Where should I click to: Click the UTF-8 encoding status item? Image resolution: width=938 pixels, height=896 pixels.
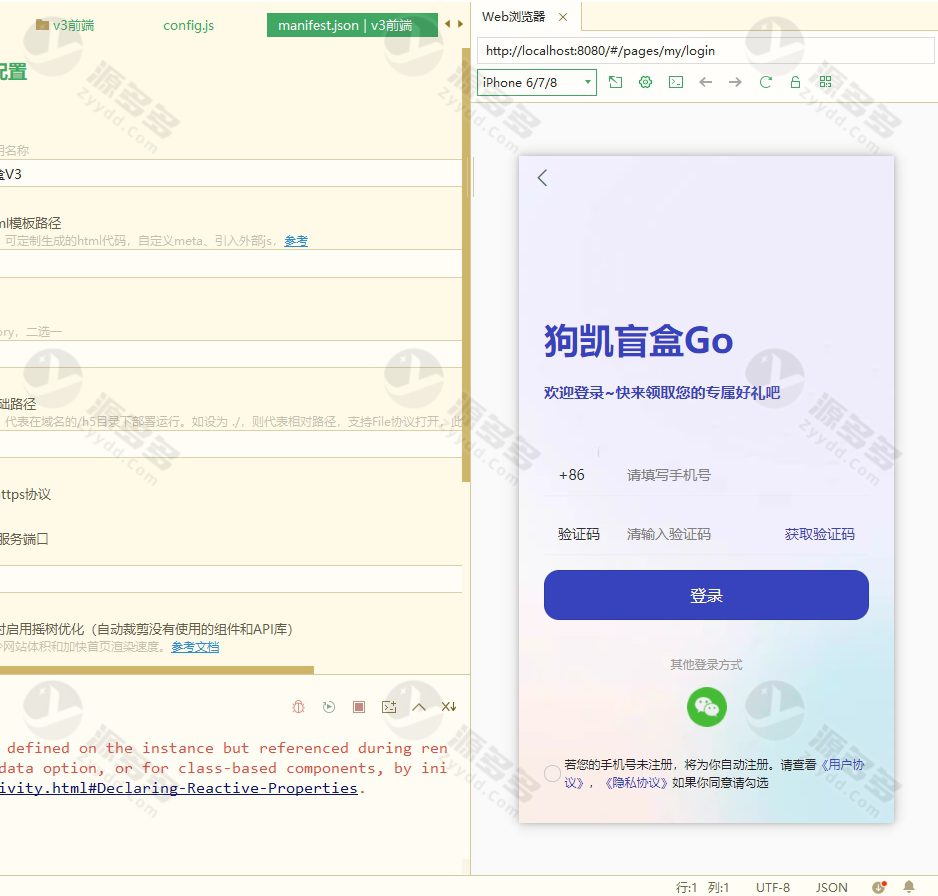click(x=772, y=887)
